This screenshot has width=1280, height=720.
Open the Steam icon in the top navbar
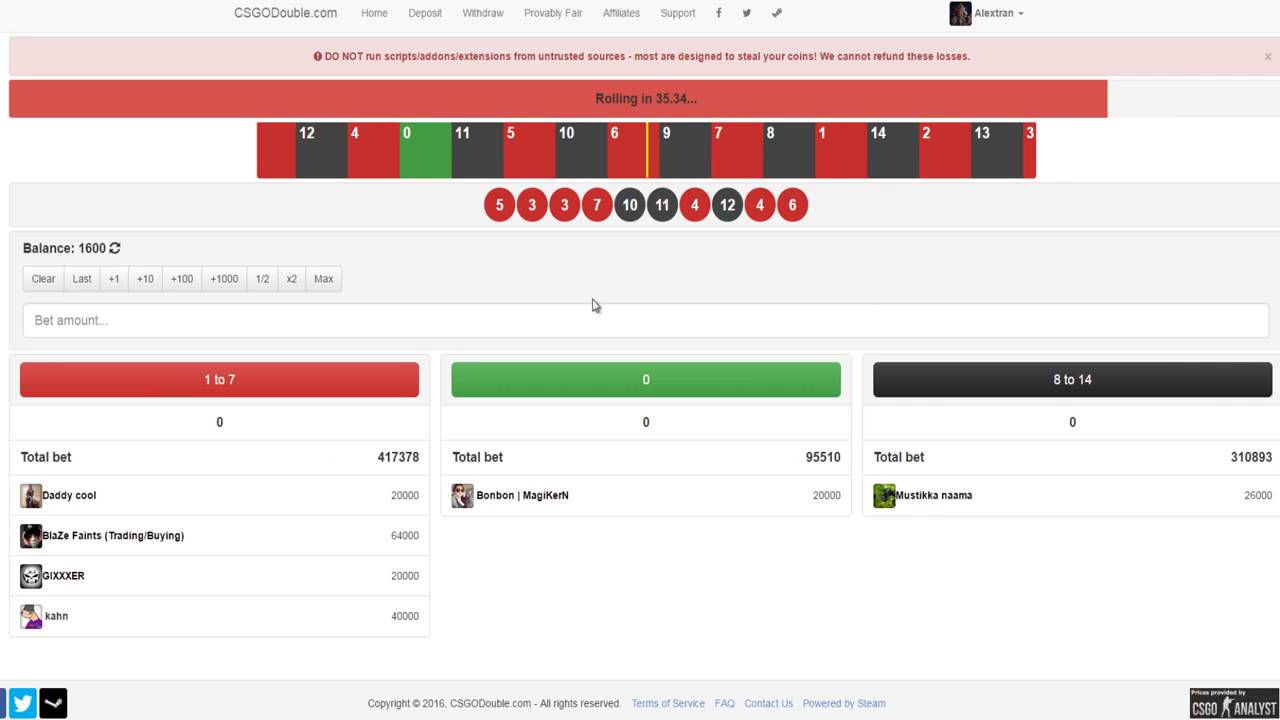776,13
